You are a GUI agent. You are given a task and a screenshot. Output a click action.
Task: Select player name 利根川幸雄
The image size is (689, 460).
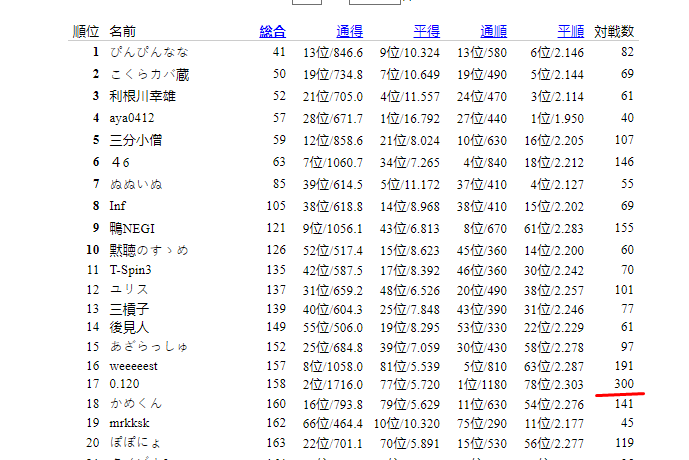(142, 96)
